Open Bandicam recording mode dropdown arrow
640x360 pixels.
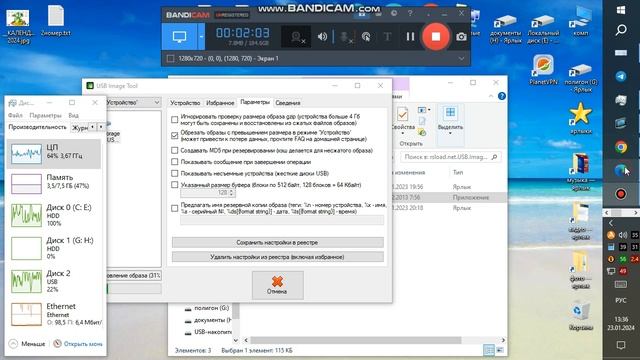(x=201, y=37)
